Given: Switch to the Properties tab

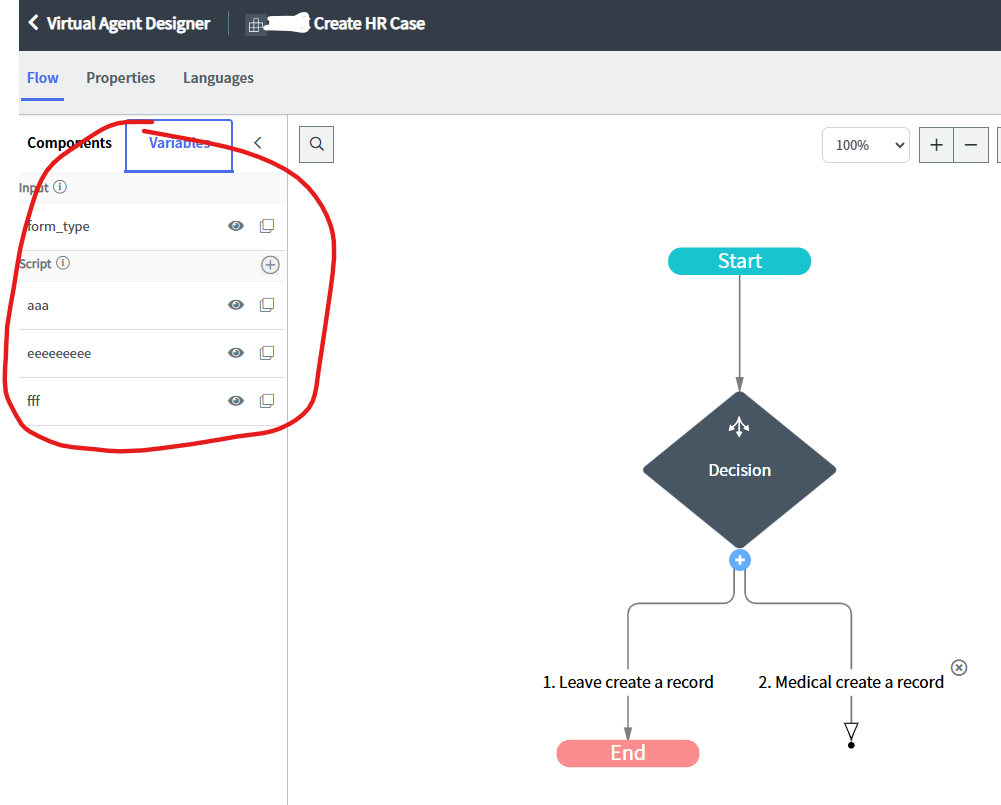Looking at the screenshot, I should point(120,77).
